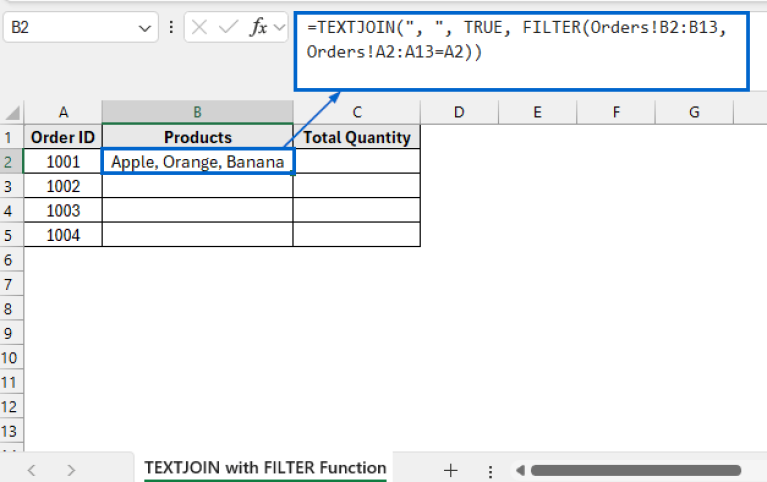Click the Cancel X icon in formula bar

pos(200,28)
